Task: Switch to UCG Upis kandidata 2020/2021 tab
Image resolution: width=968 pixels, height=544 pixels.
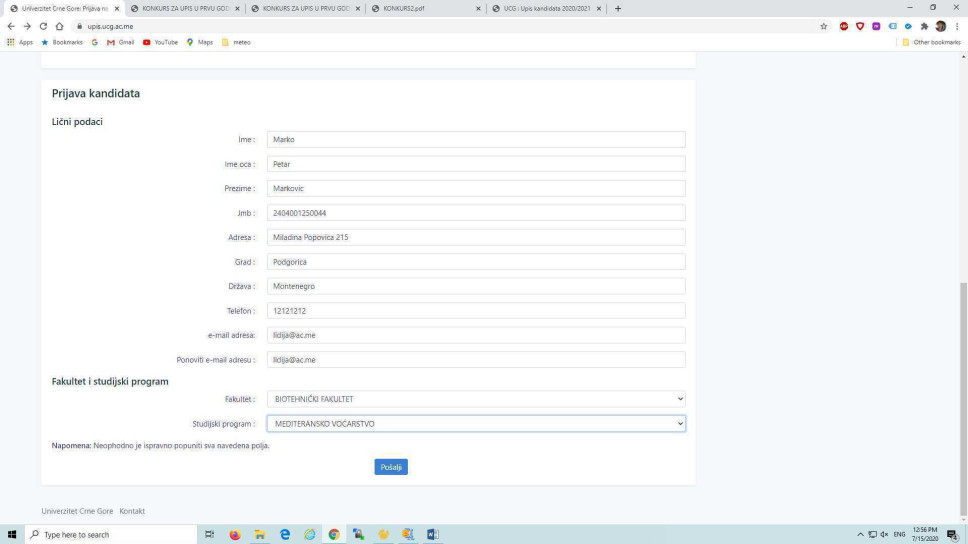Action: pyautogui.click(x=546, y=9)
